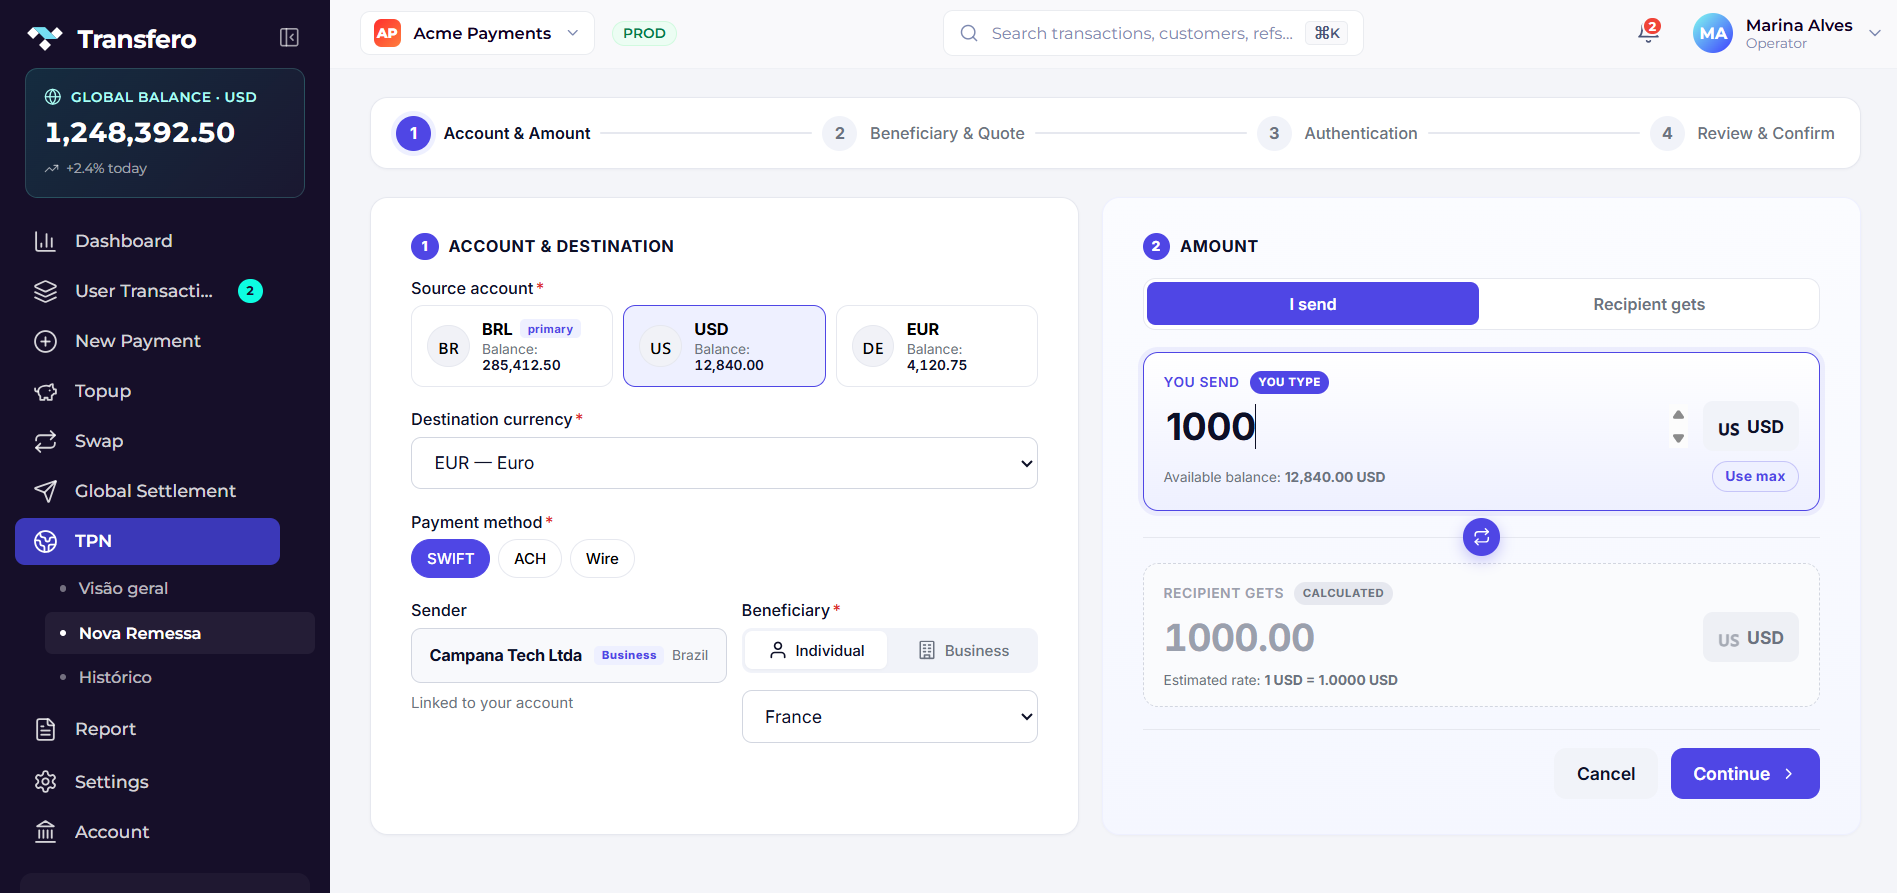The height and width of the screenshot is (893, 1897).
Task: Go to step 3 Authentication
Action: point(1338,133)
